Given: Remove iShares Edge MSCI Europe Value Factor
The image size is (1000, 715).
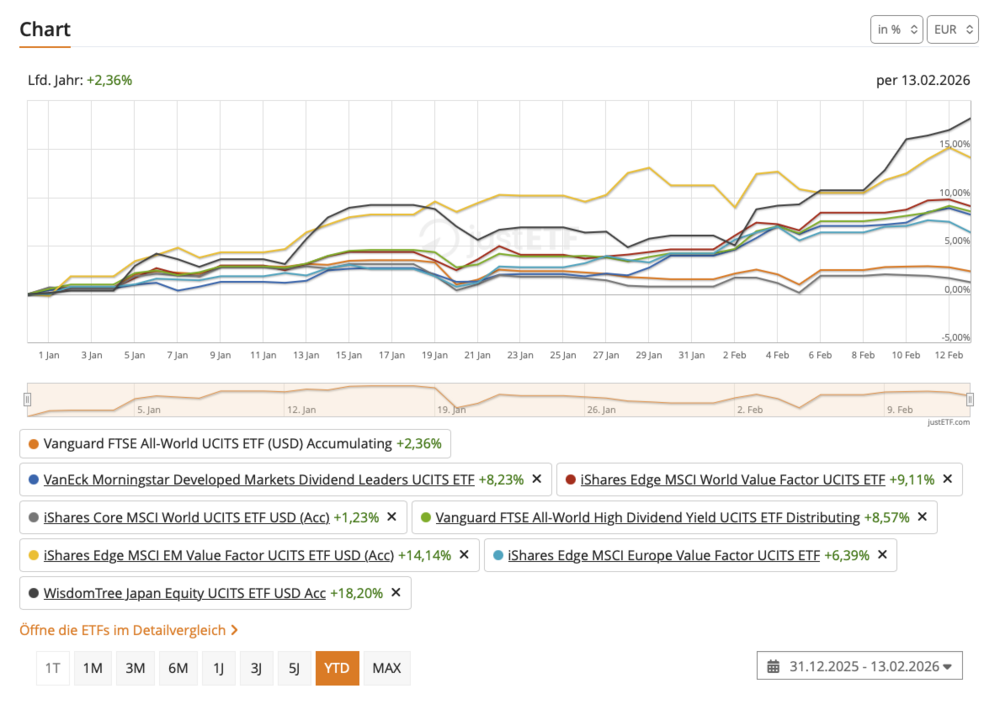Looking at the screenshot, I should coord(883,555).
